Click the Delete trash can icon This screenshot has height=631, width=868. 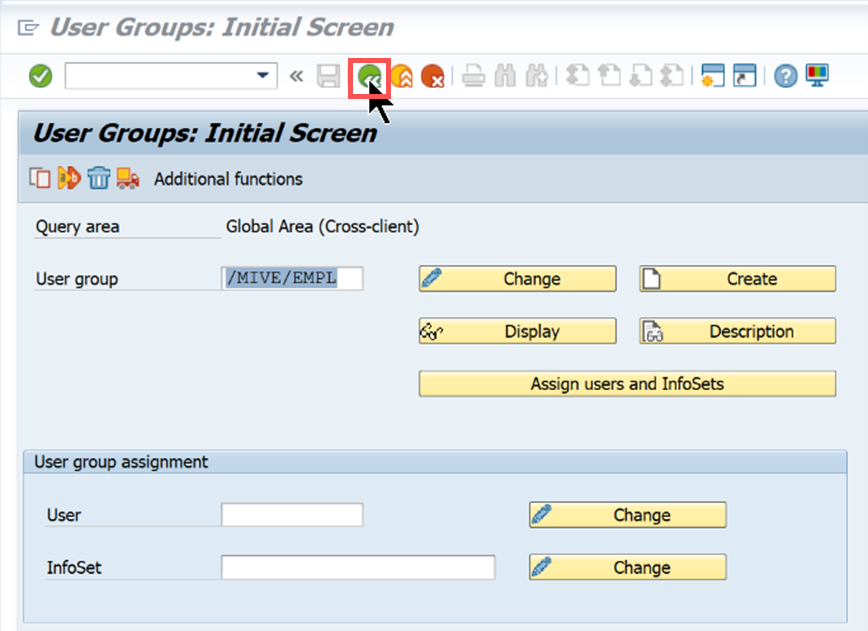(x=99, y=178)
